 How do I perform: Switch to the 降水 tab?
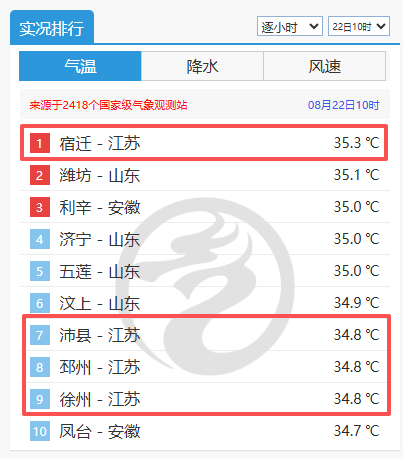(x=202, y=66)
